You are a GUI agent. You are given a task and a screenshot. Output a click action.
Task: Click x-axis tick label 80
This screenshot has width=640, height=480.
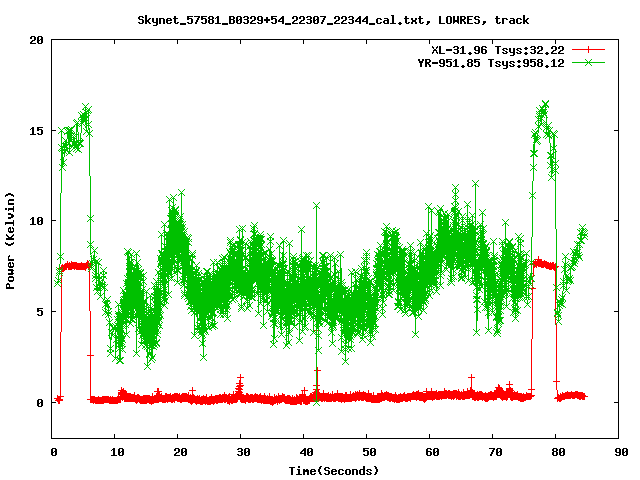[x=558, y=452]
